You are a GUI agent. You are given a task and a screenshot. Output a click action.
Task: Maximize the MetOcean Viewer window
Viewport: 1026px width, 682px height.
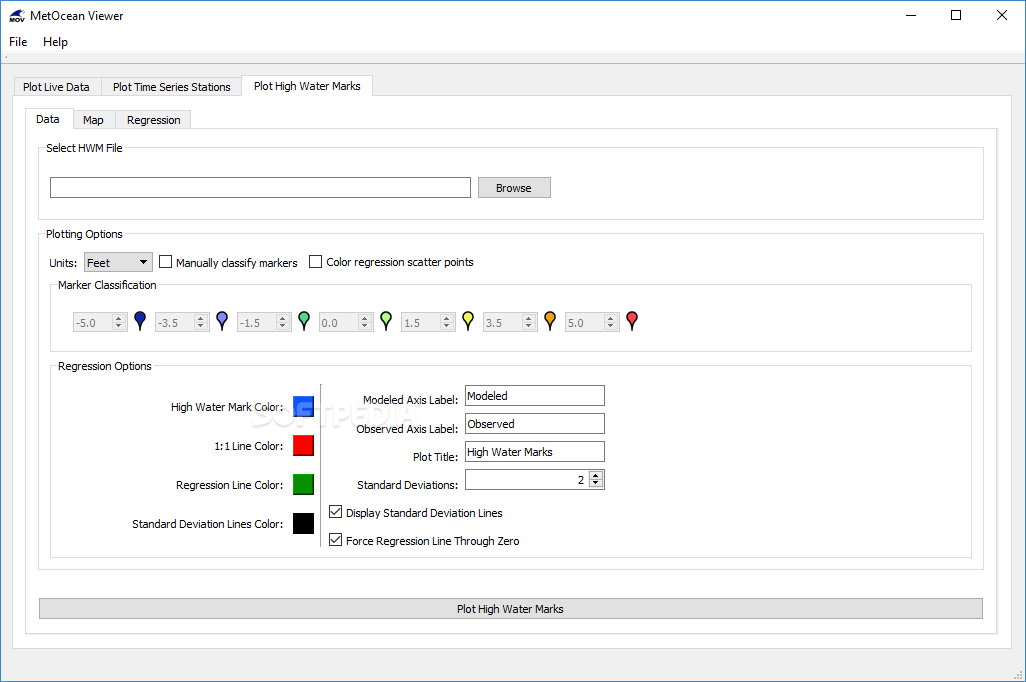click(x=956, y=15)
